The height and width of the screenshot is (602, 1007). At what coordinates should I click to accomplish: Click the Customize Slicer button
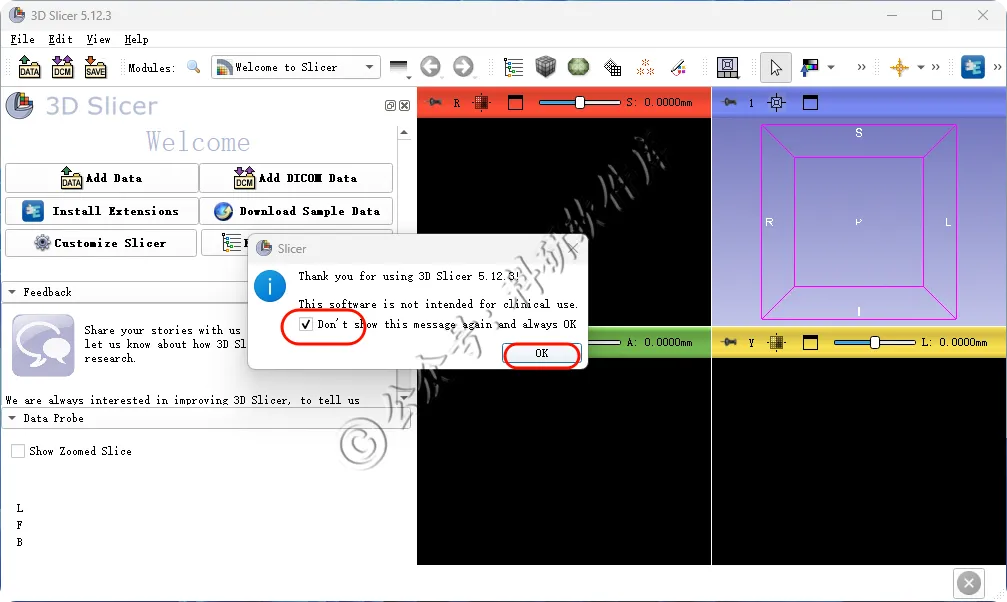tap(101, 243)
